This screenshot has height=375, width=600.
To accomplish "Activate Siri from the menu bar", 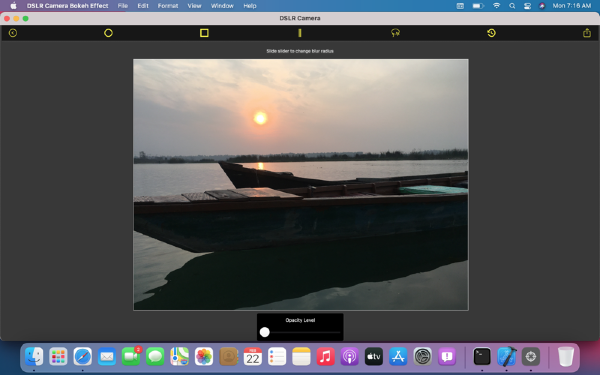I will tap(542, 6).
